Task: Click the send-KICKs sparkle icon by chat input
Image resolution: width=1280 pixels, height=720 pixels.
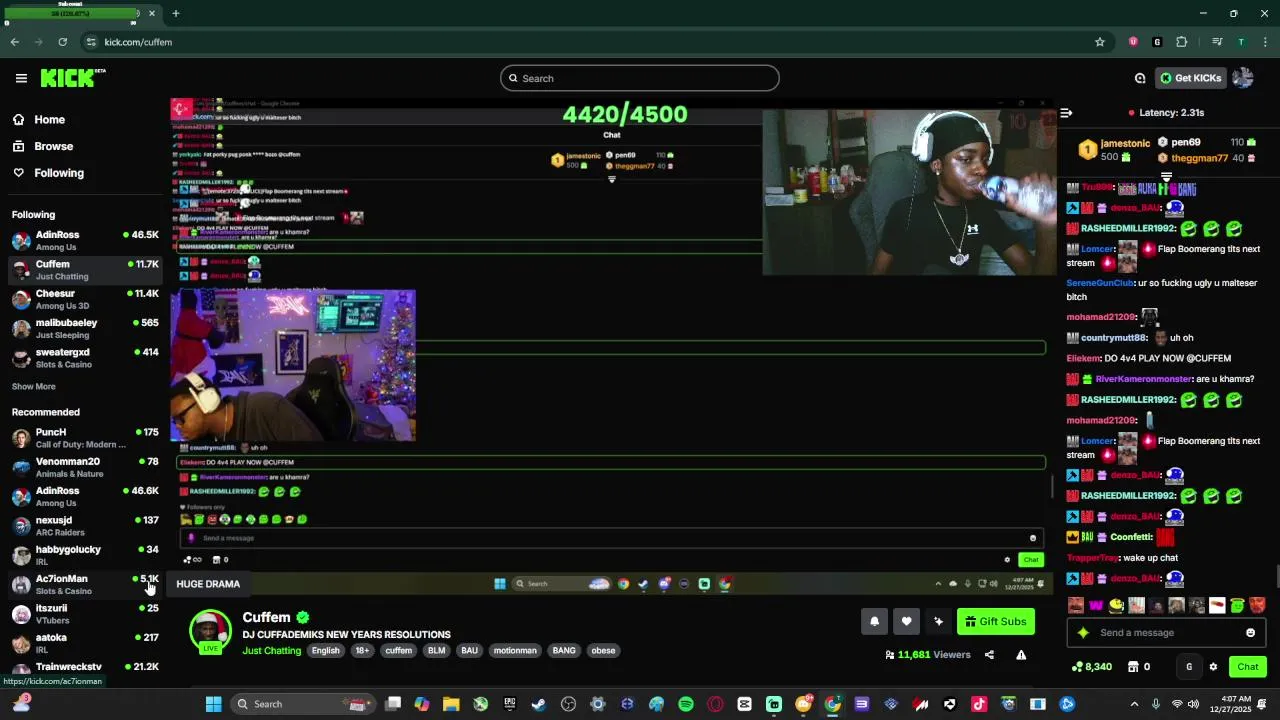Action: [x=1083, y=633]
